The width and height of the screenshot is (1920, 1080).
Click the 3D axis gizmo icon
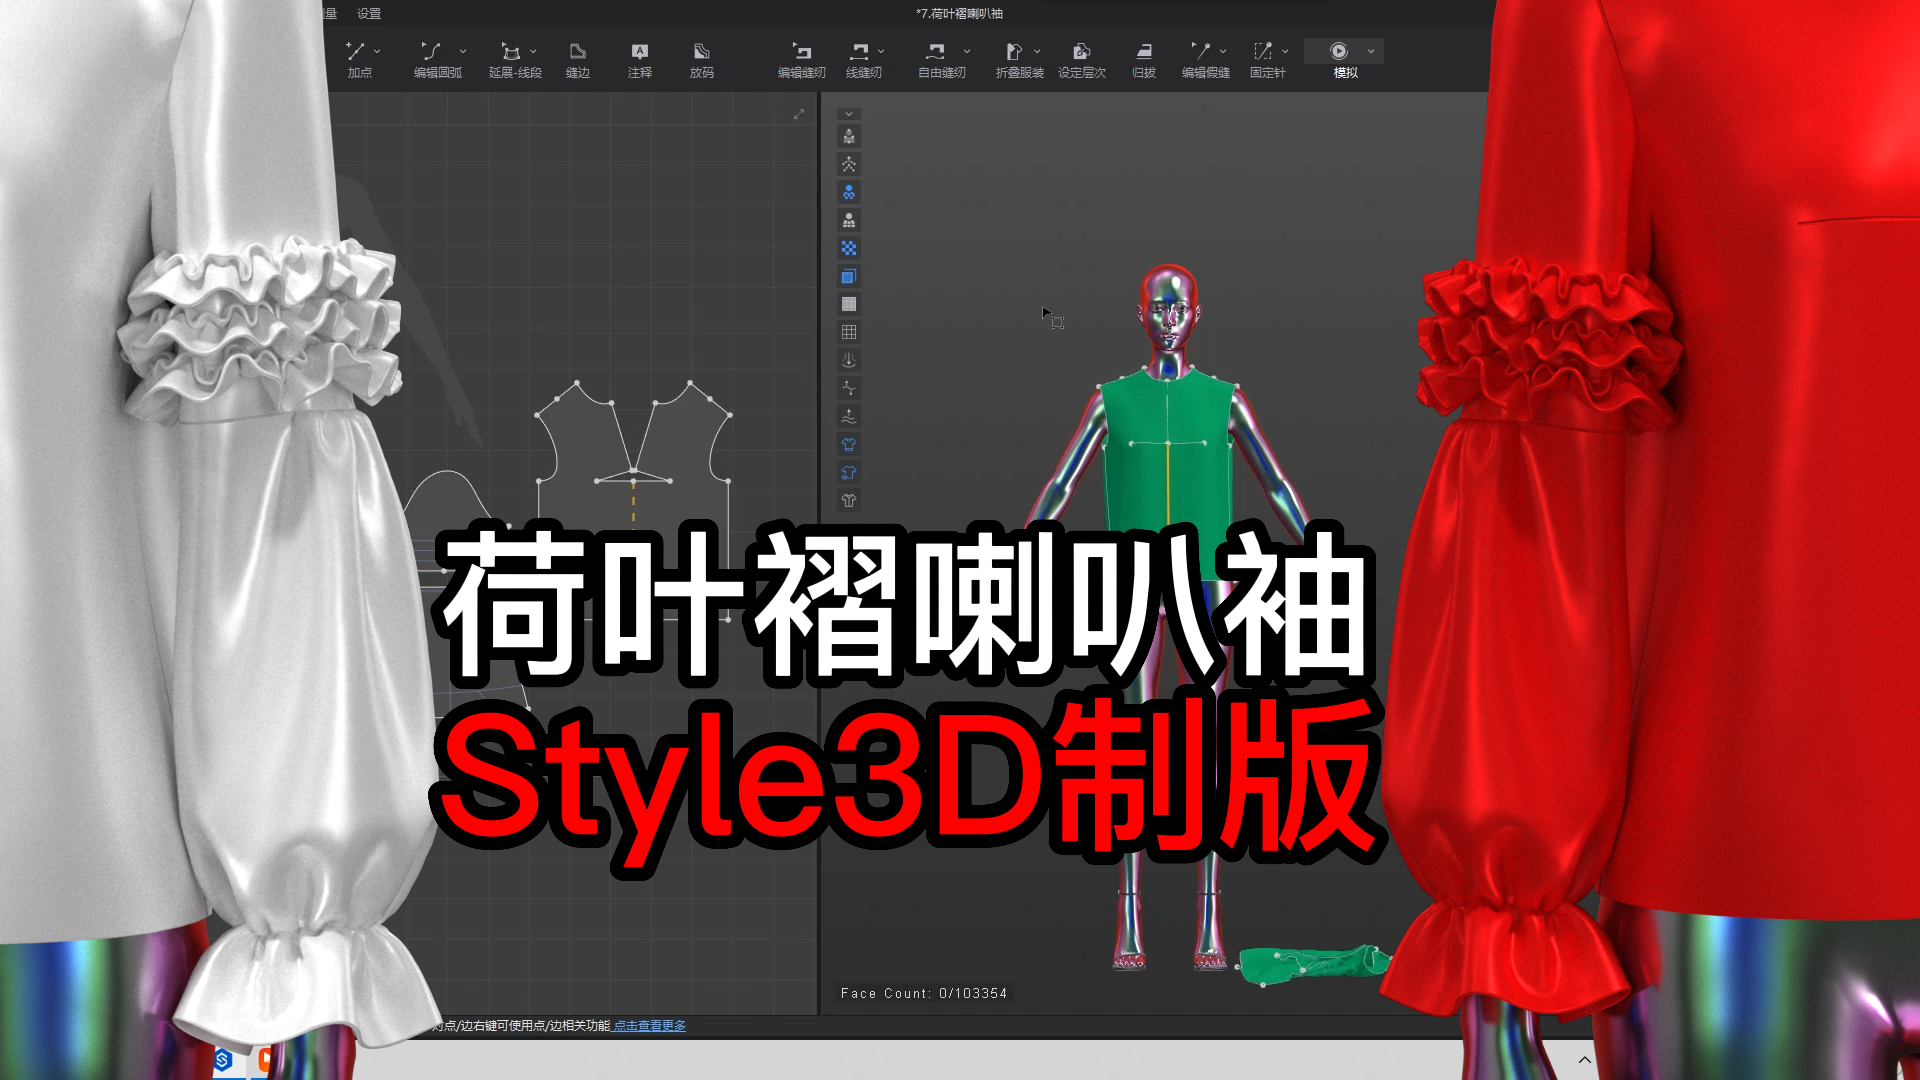point(849,388)
